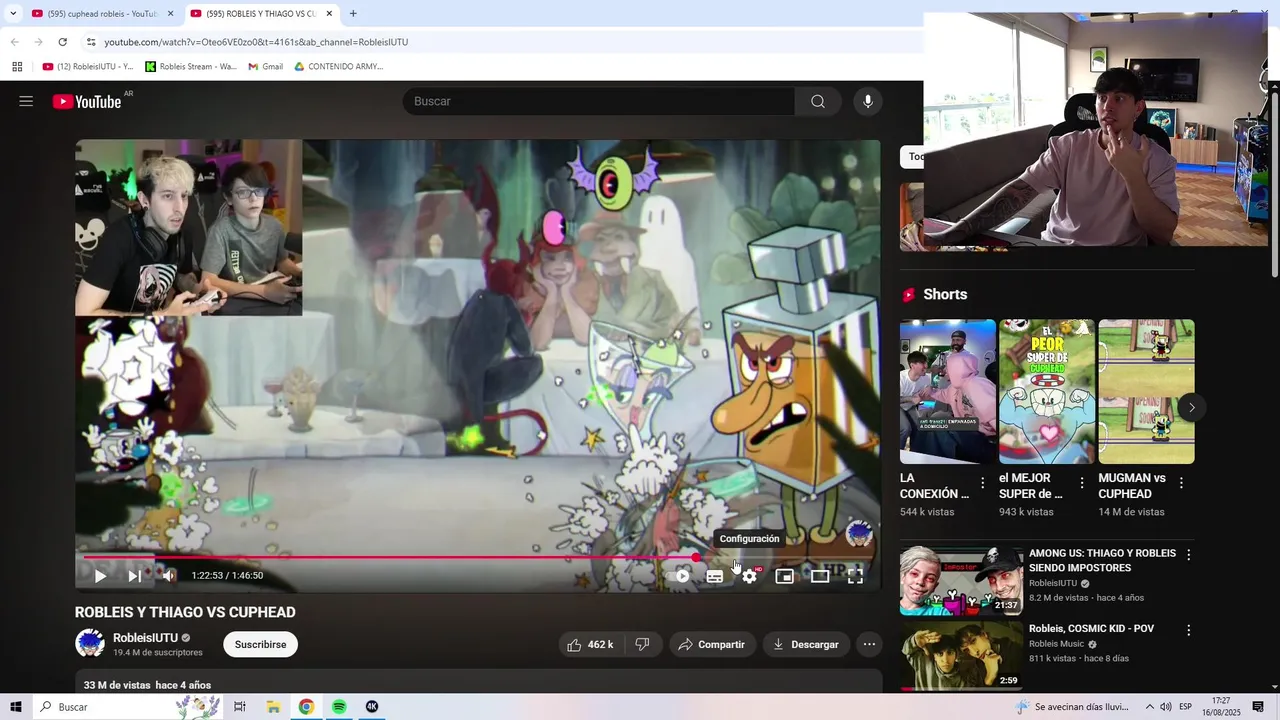Open the RobleisIUTU channel avatar
Viewport: 1280px width, 720px height.
pos(90,644)
